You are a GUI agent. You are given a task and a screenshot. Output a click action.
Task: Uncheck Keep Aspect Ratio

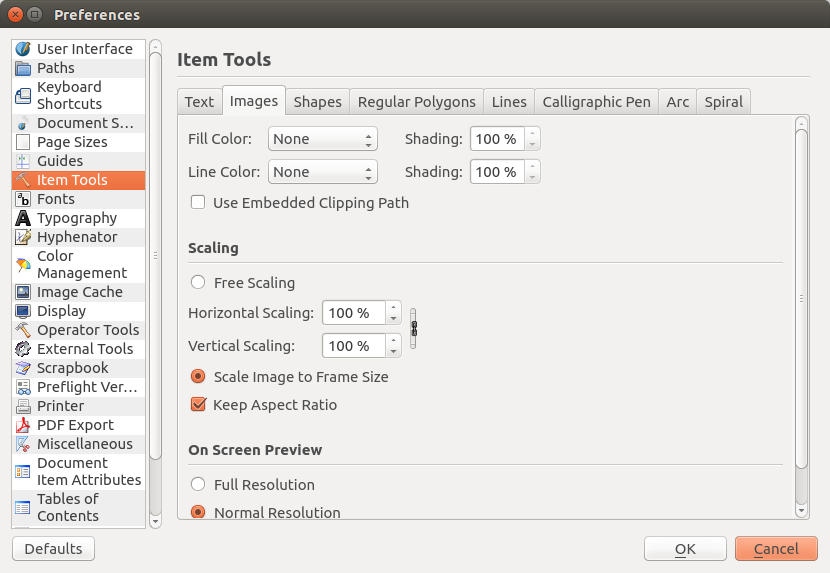pyautogui.click(x=198, y=405)
